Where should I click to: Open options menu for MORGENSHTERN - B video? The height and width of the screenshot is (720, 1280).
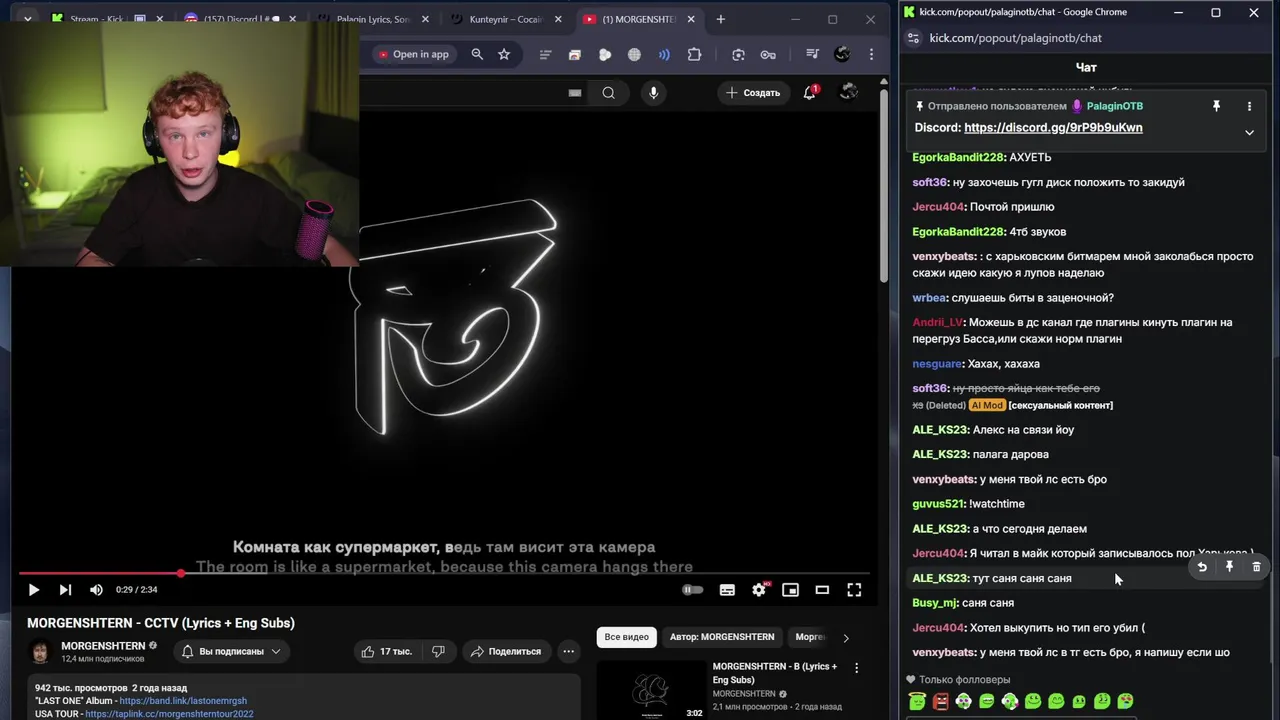click(x=856, y=667)
